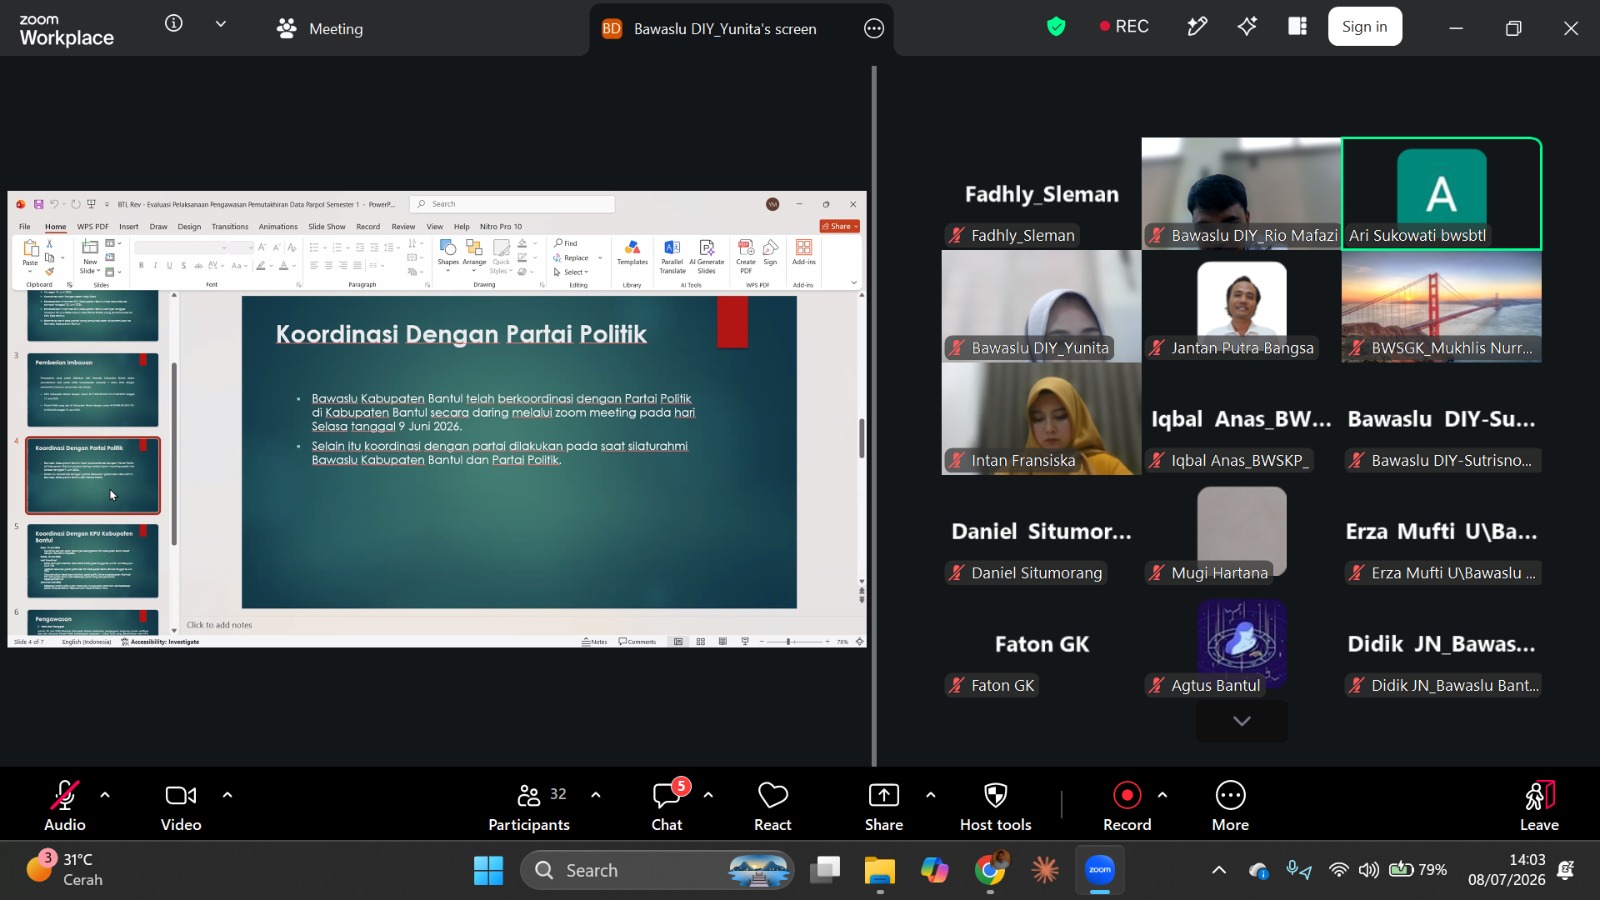Open Host tools shield
Viewport: 1600px width, 900px height.
[996, 805]
